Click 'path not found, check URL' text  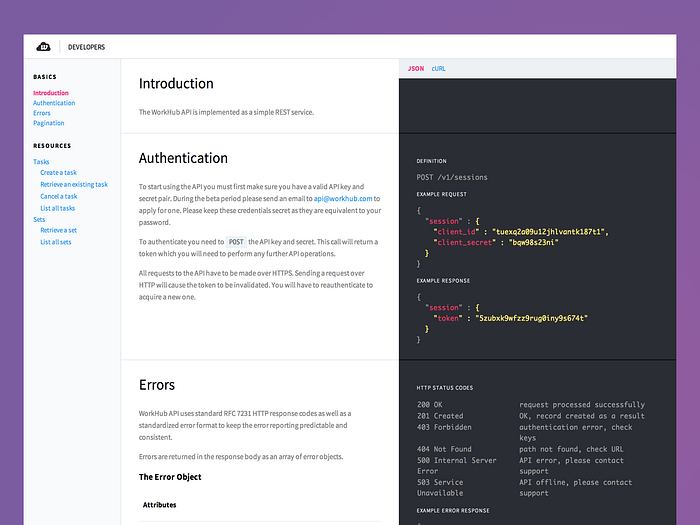pyautogui.click(x=571, y=449)
